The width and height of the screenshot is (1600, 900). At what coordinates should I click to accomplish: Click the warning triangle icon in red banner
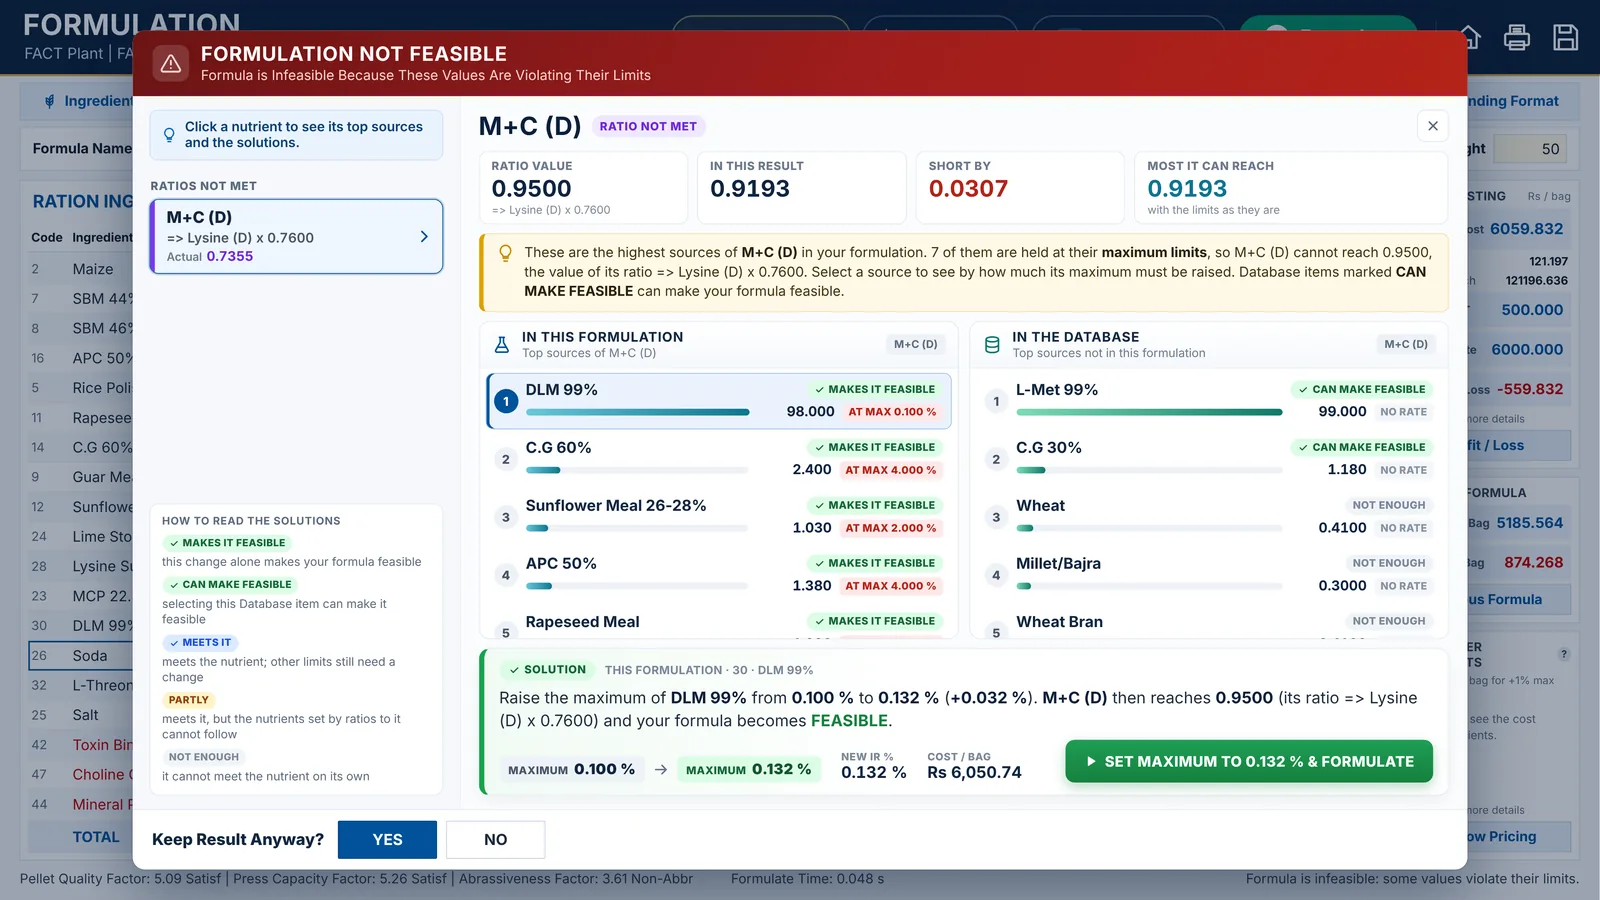click(171, 64)
